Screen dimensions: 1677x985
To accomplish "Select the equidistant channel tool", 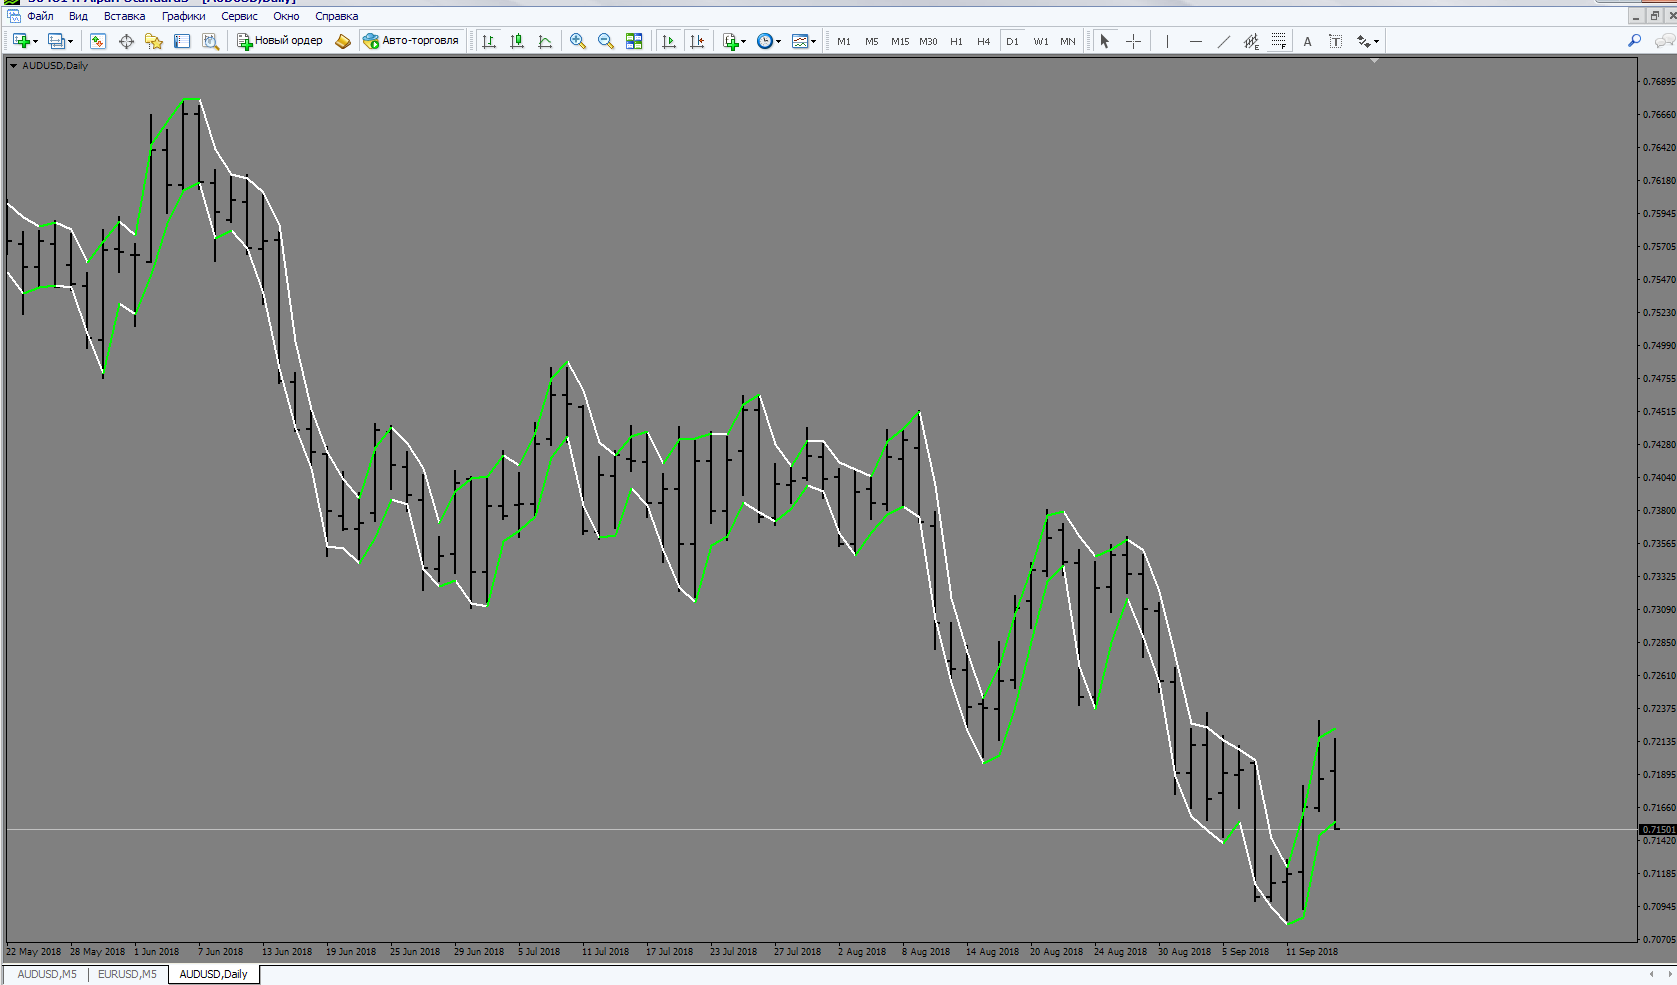I will [1251, 41].
